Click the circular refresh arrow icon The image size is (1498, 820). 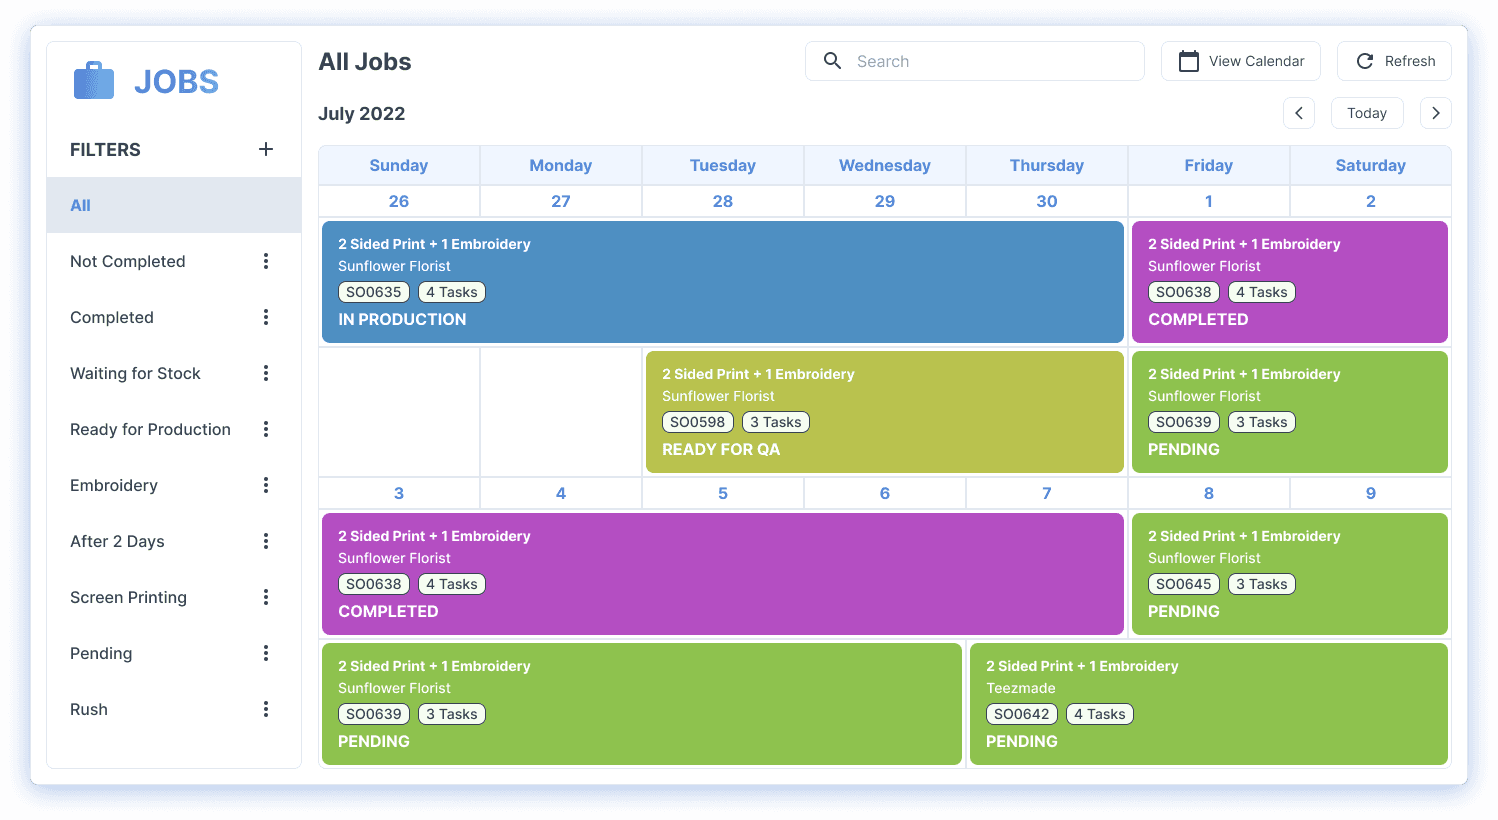1365,61
